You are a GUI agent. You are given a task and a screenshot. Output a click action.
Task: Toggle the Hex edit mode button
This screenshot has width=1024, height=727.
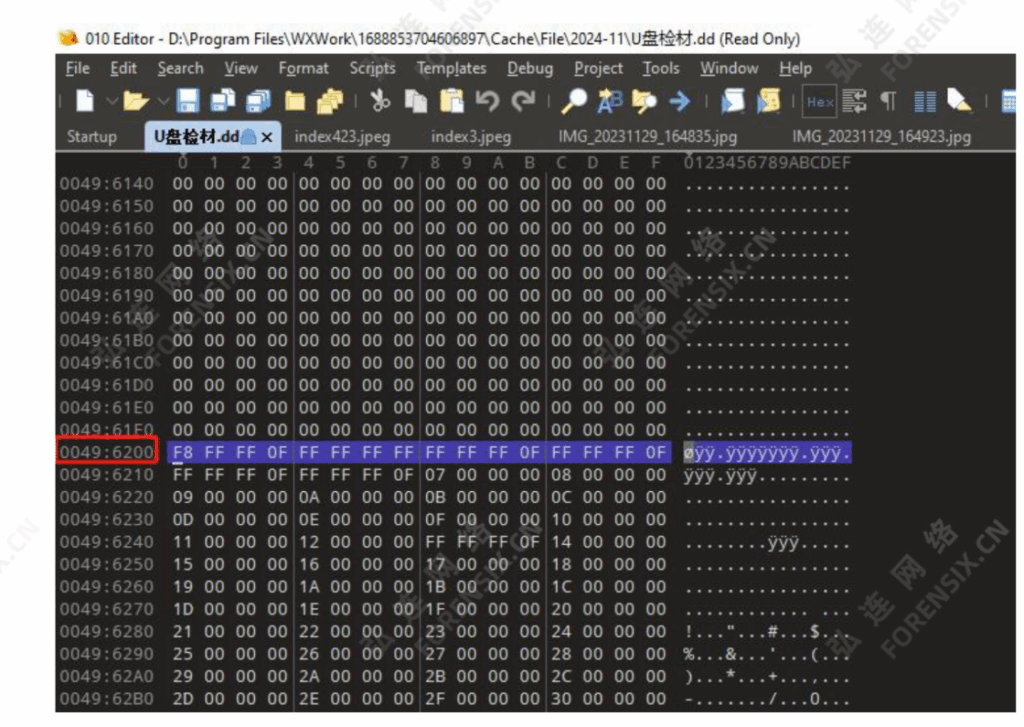click(820, 101)
